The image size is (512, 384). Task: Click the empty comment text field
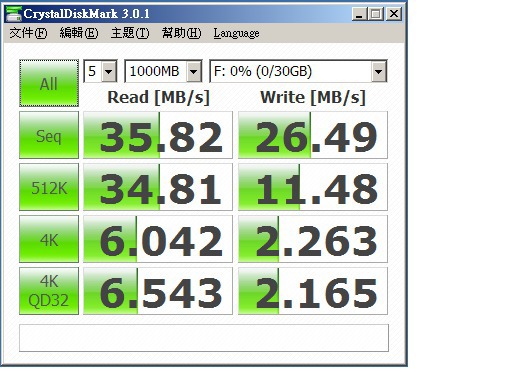[x=204, y=338]
